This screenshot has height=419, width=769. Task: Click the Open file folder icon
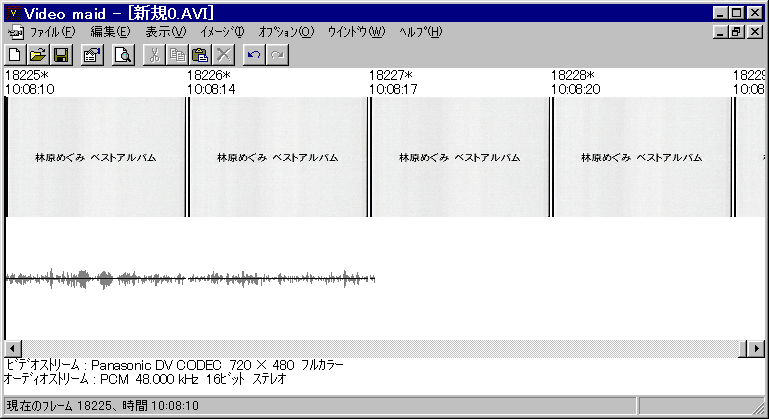coord(37,55)
